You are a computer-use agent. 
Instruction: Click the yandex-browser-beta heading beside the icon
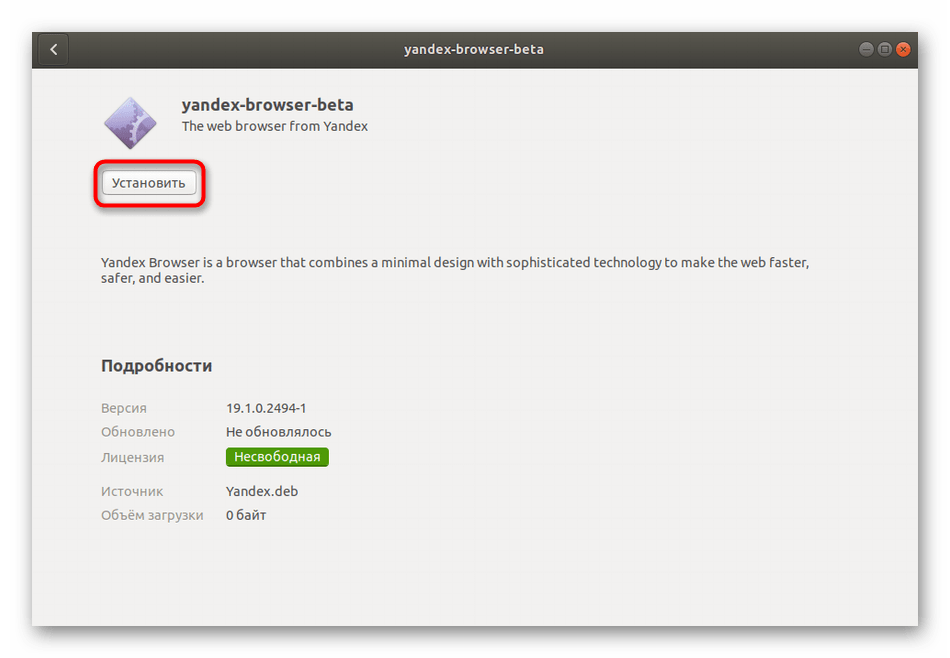pyautogui.click(x=267, y=105)
